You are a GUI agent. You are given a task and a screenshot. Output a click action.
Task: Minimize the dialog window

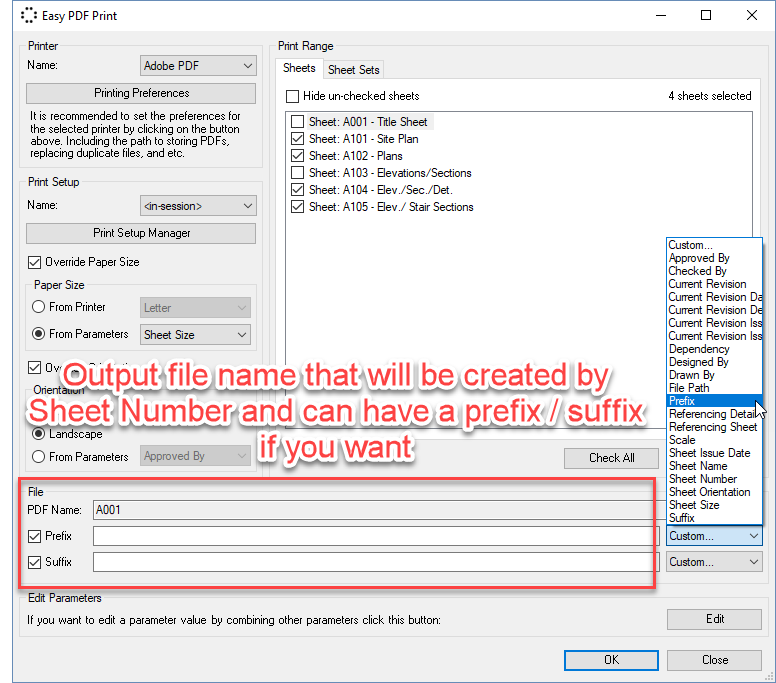(x=660, y=16)
